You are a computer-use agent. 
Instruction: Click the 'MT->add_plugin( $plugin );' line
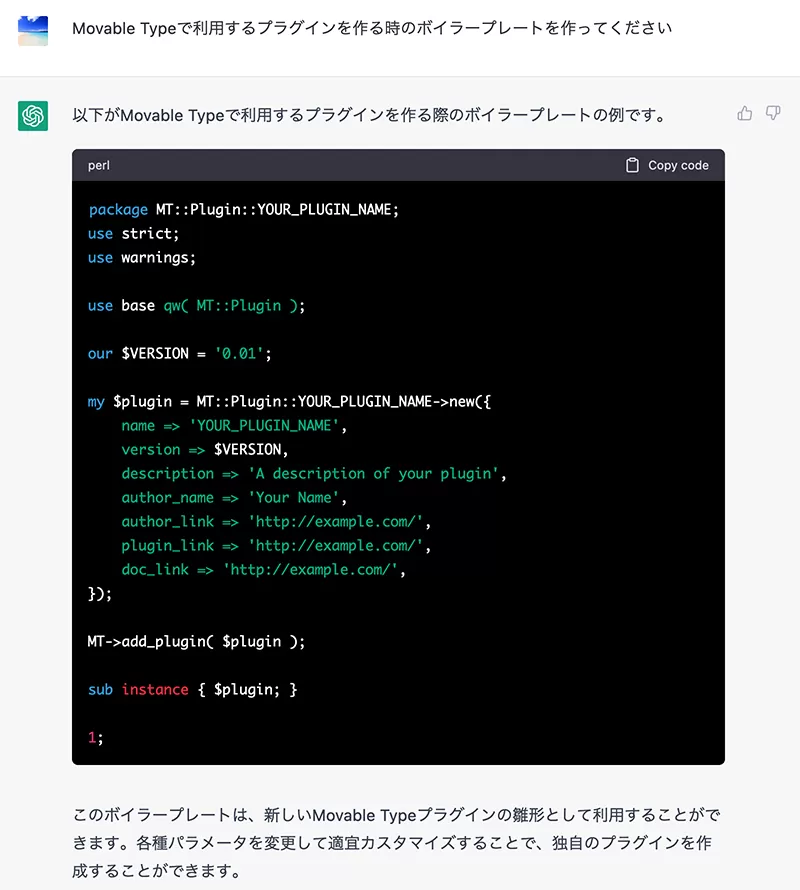click(196, 642)
